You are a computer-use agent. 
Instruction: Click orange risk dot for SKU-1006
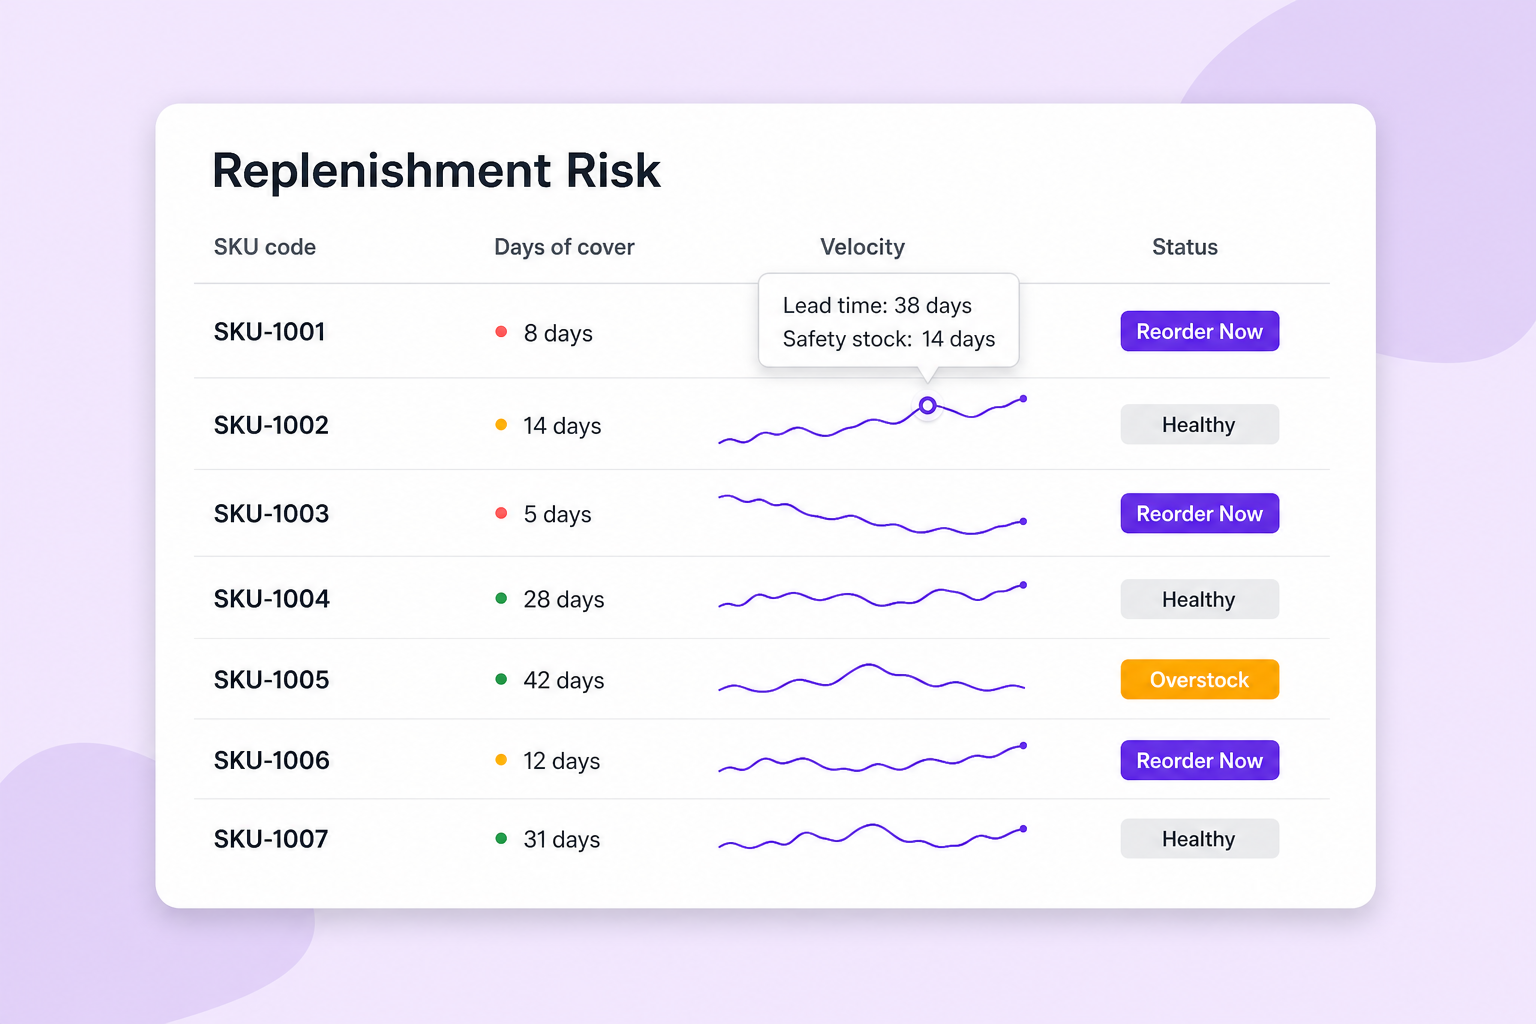click(x=501, y=760)
